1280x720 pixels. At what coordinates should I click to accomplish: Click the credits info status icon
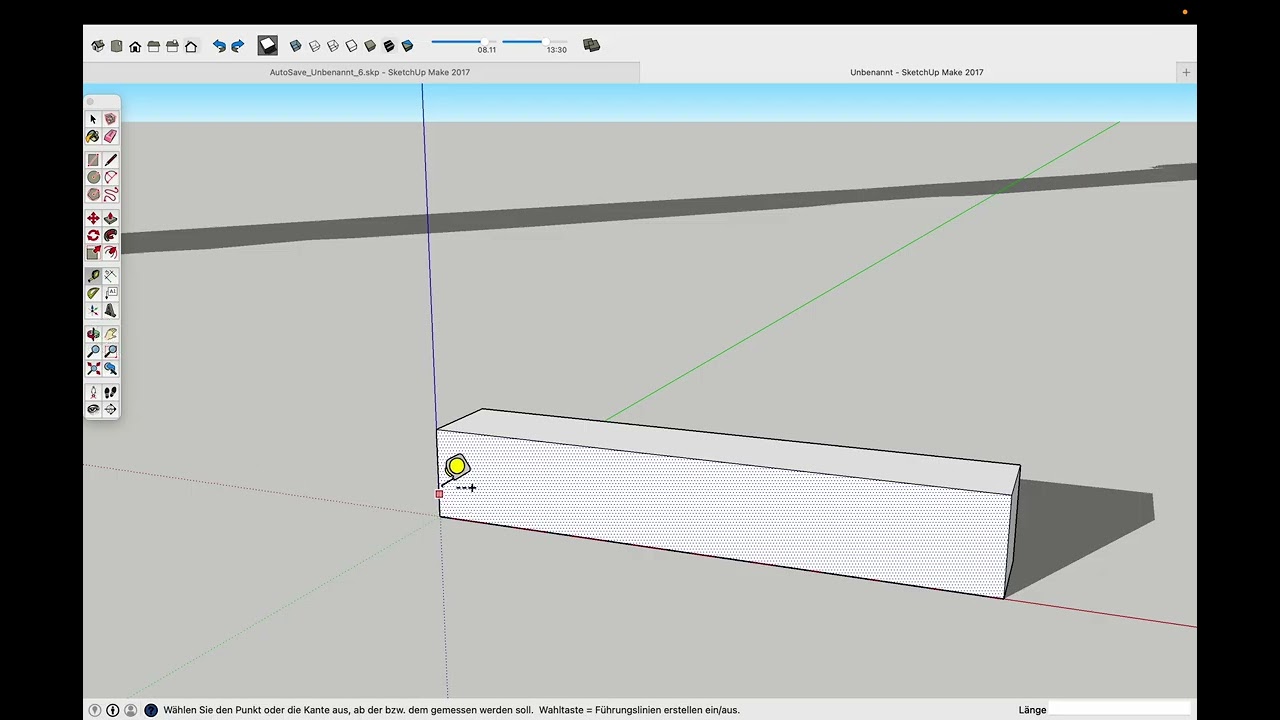click(113, 710)
